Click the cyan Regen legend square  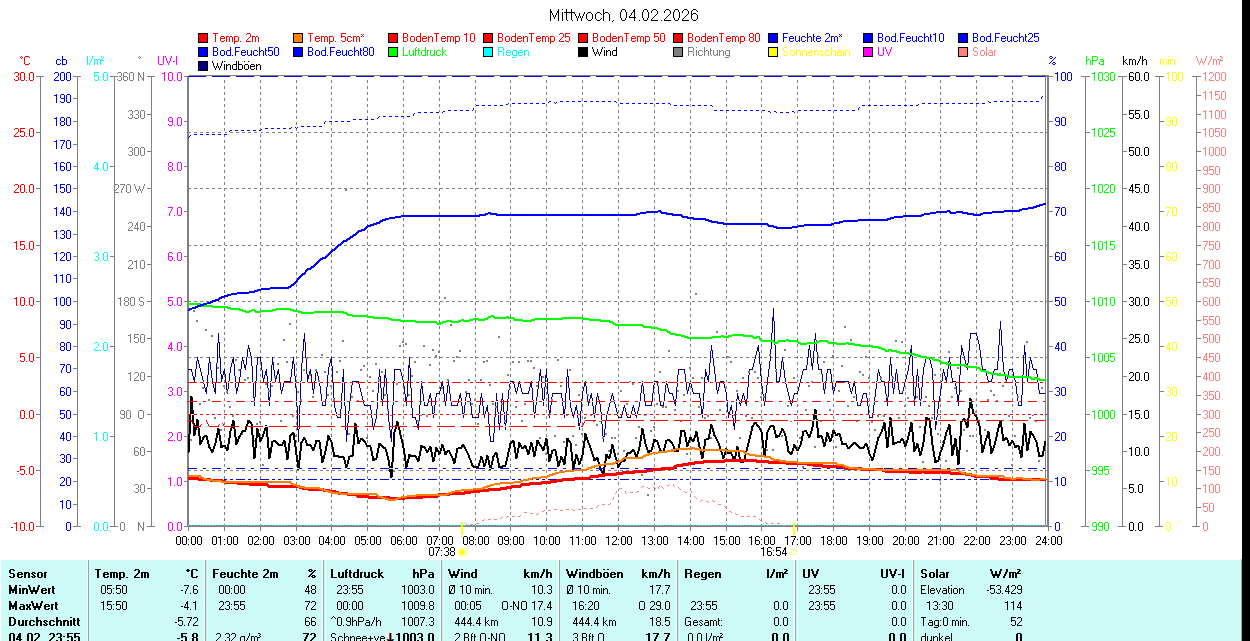click(489, 52)
